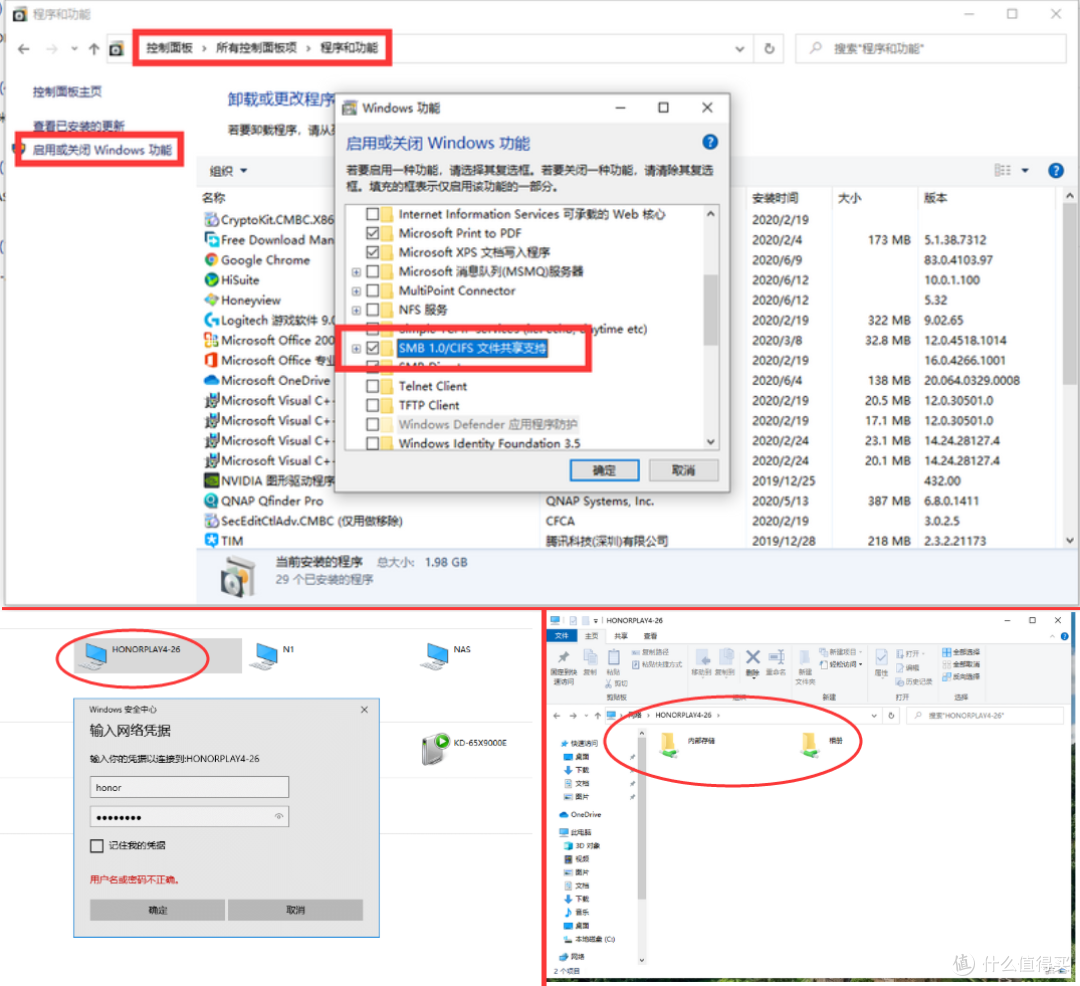This screenshot has height=986, width=1080.
Task: Open Explorer address bar history dropdown
Action: (x=874, y=715)
